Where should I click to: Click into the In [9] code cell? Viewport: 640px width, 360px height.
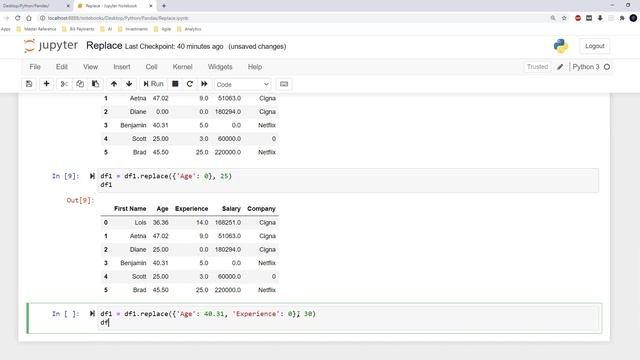point(348,180)
